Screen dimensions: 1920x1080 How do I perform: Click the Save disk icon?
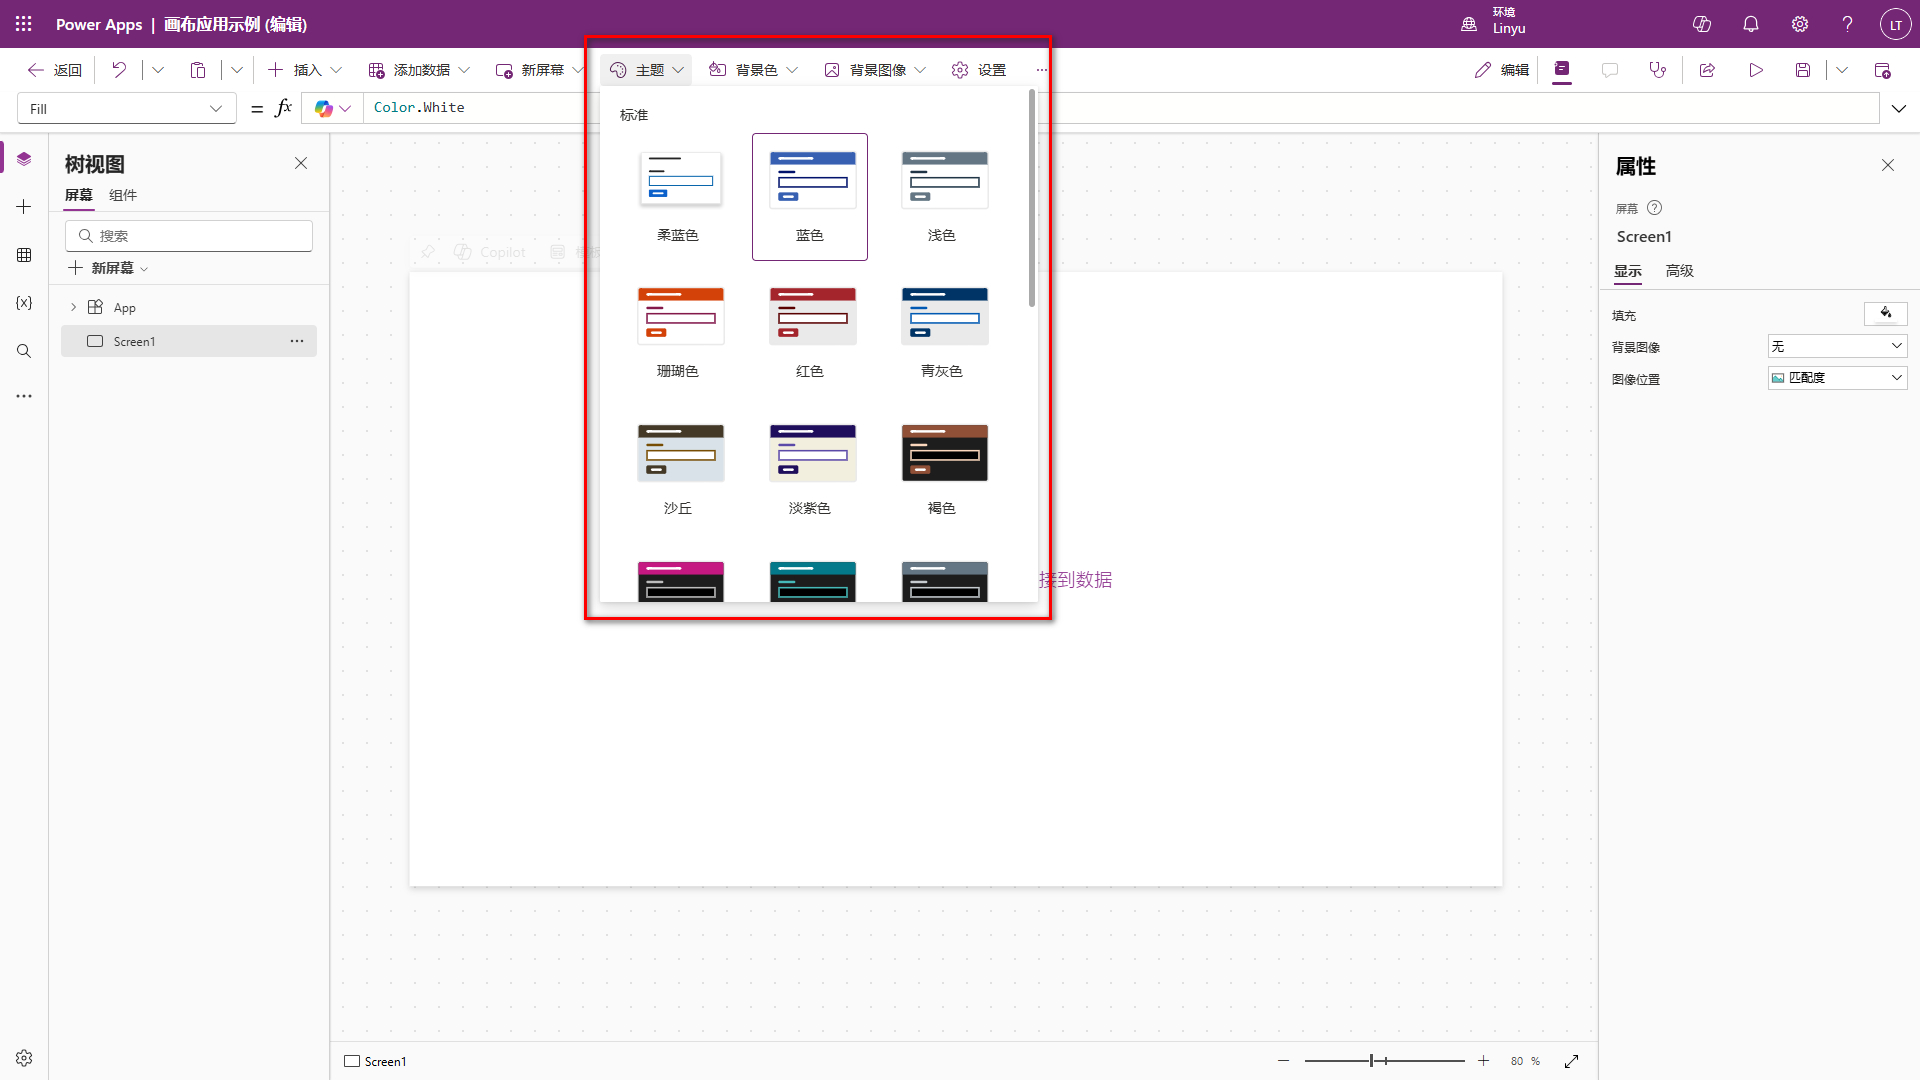click(x=1803, y=70)
